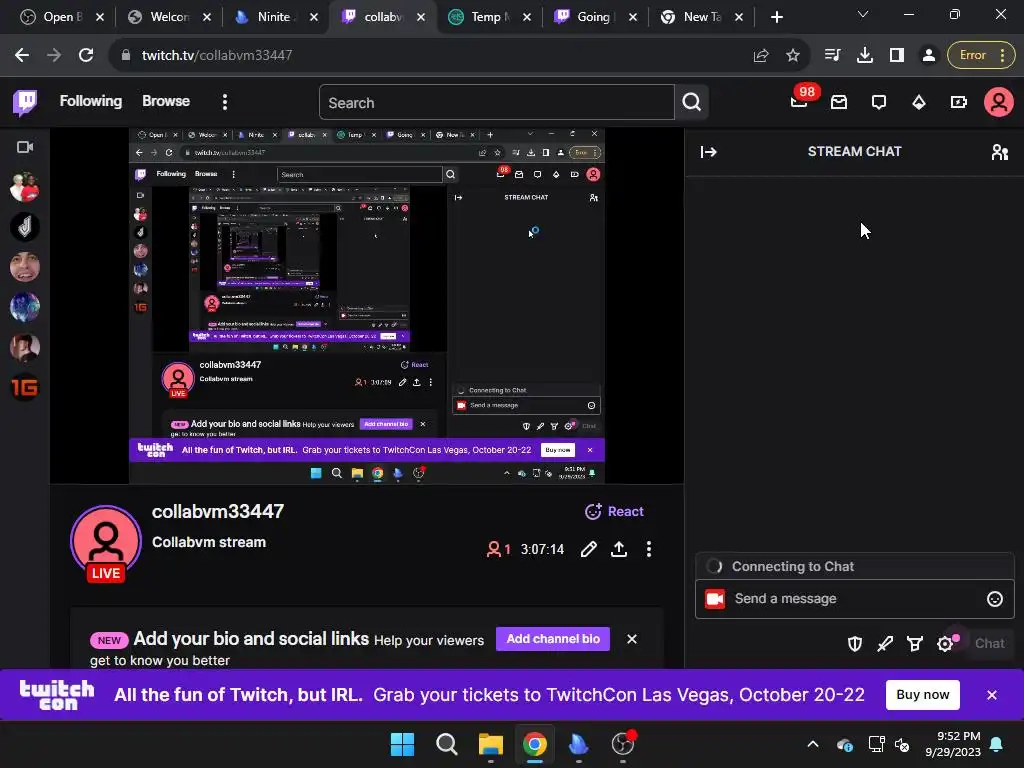Click the channel points rewards icon under chat

(x=915, y=644)
